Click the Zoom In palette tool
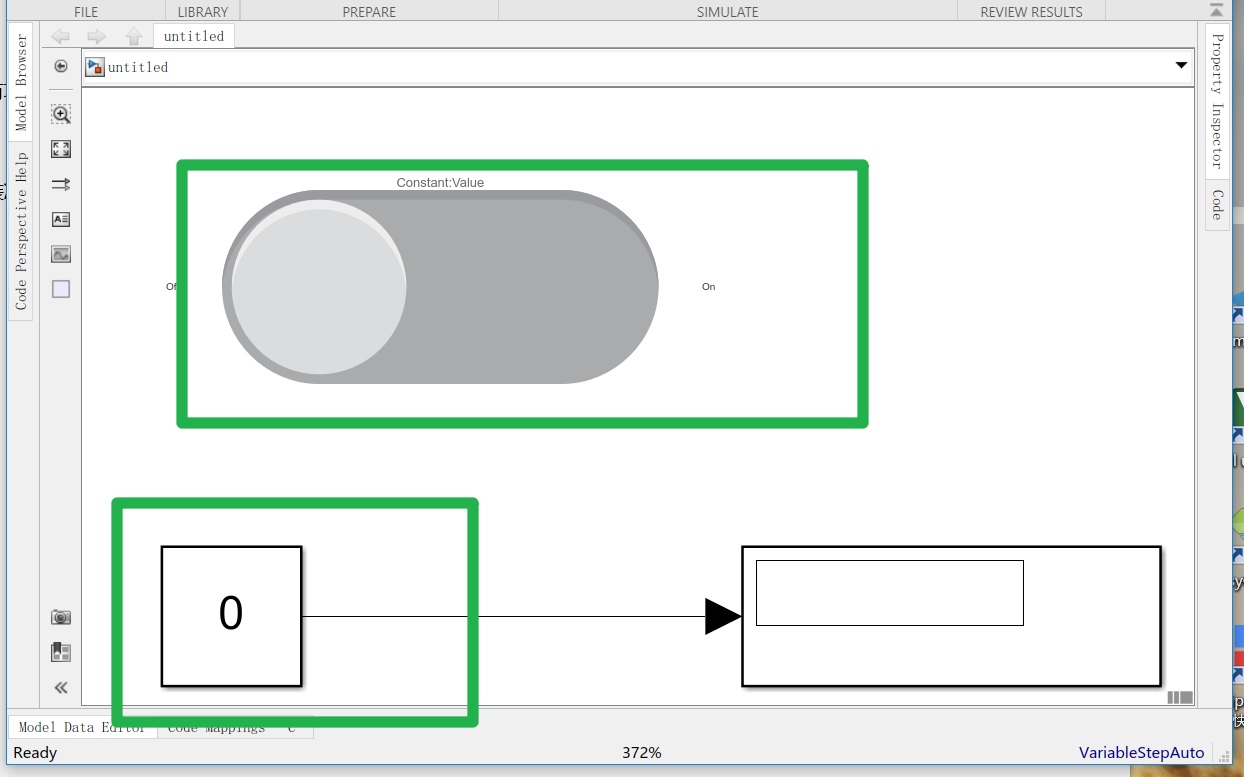This screenshot has width=1244, height=777. click(61, 114)
